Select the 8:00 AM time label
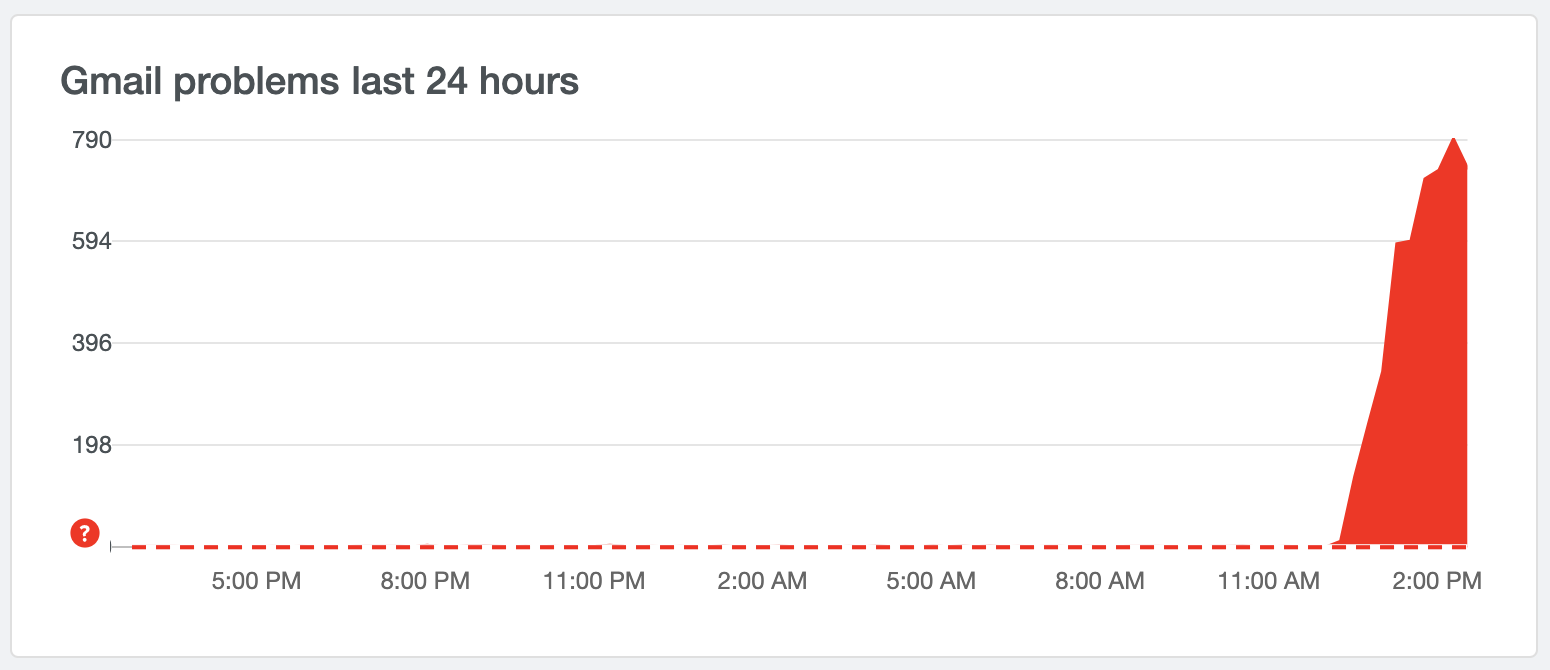The image size is (1550, 670). [x=1100, y=581]
